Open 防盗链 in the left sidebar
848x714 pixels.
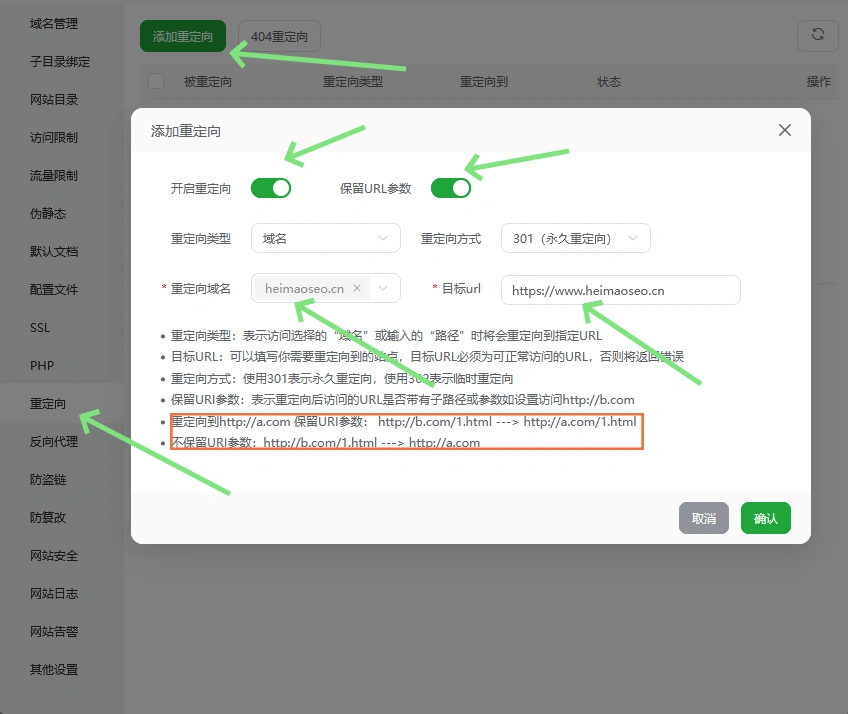click(48, 480)
